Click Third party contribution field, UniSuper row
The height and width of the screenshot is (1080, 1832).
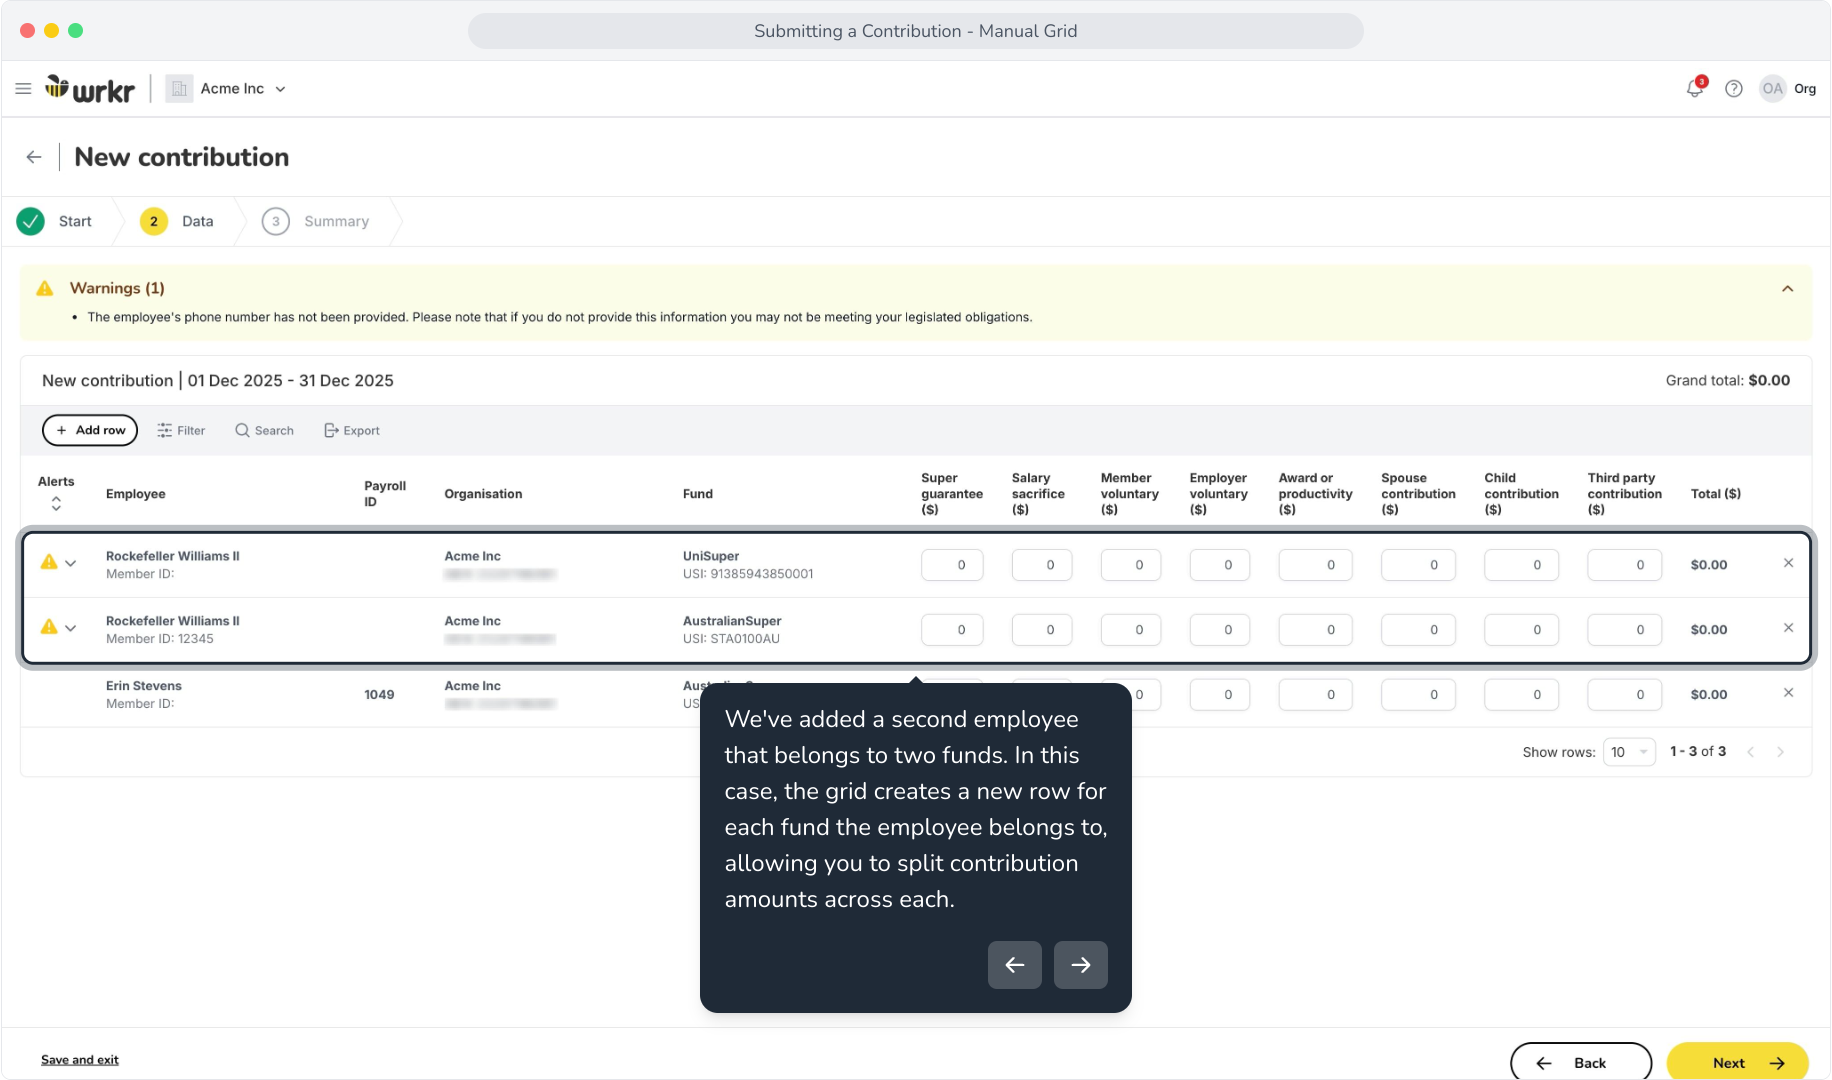pos(1624,565)
